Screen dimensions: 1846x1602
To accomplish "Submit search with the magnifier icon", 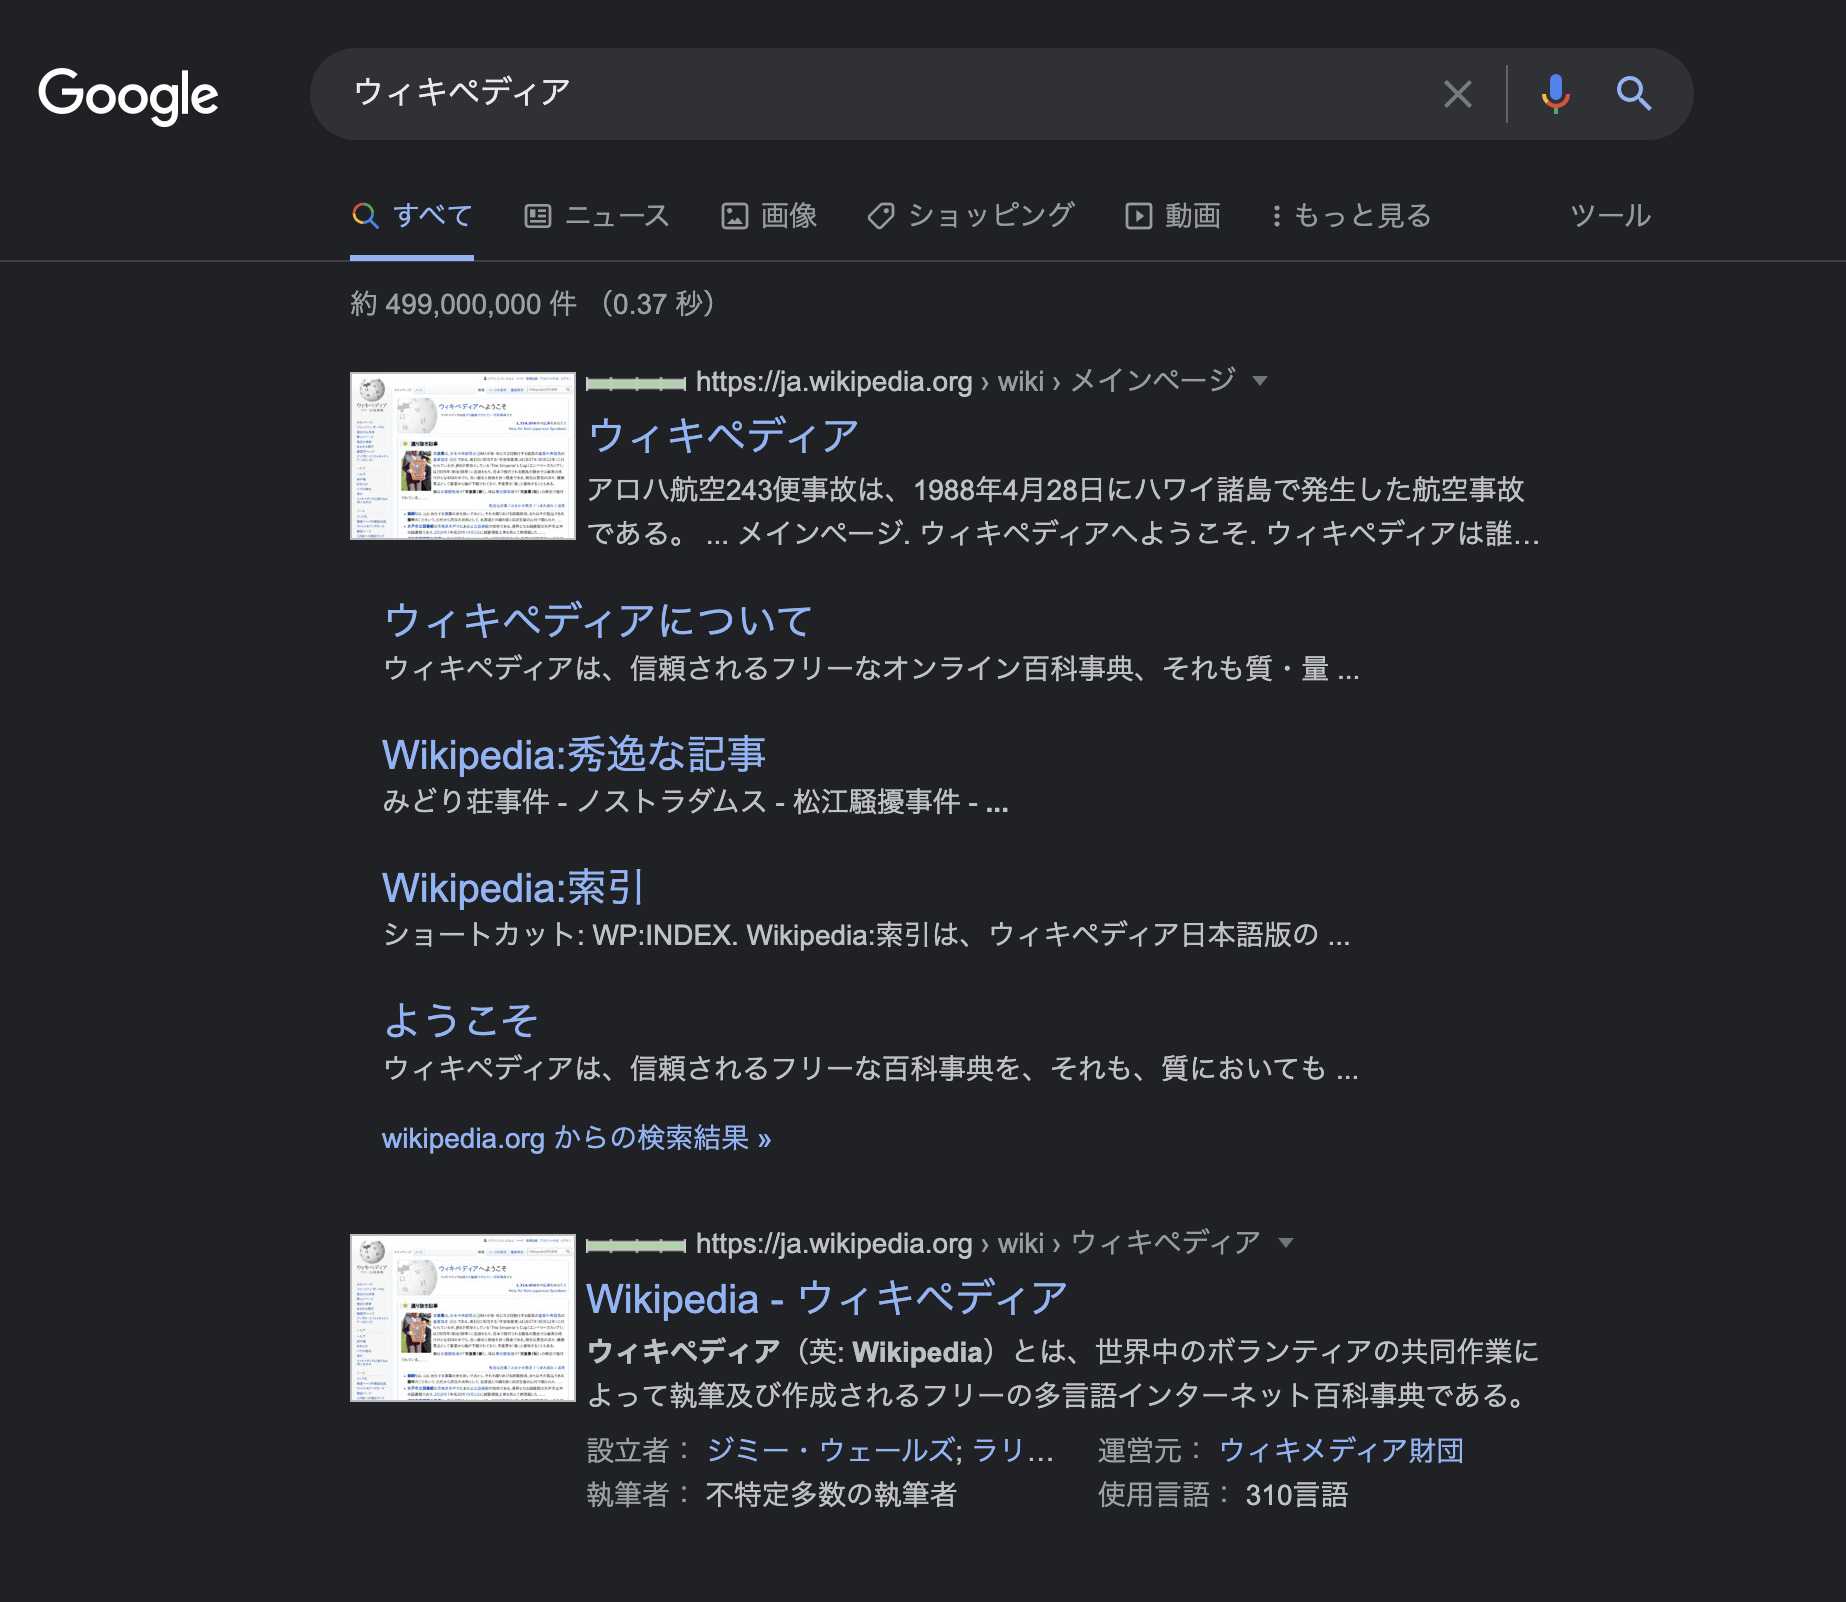I will (x=1634, y=94).
